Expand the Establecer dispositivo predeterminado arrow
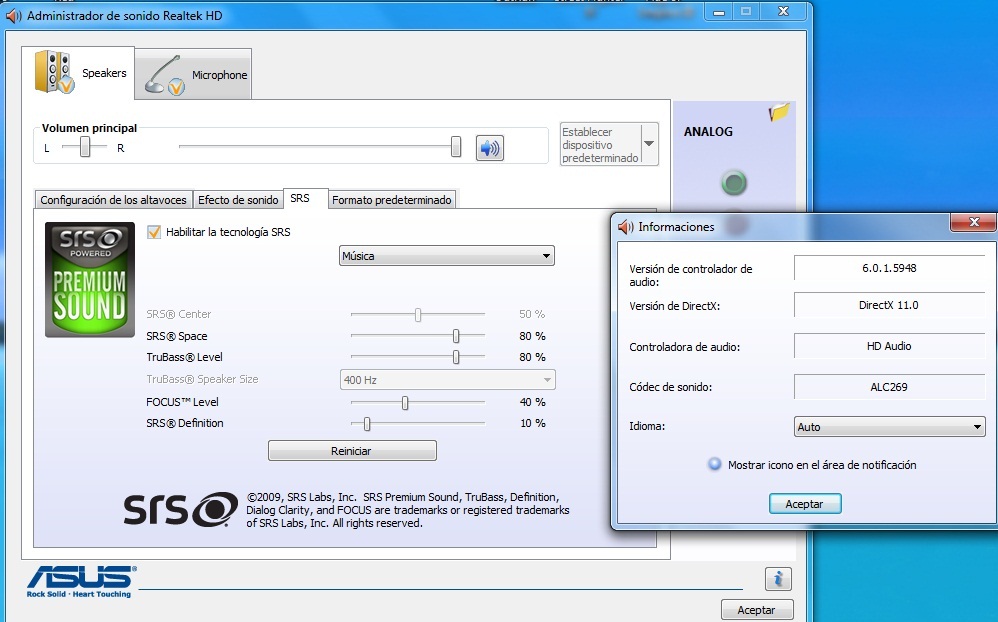The image size is (998, 622). point(649,144)
